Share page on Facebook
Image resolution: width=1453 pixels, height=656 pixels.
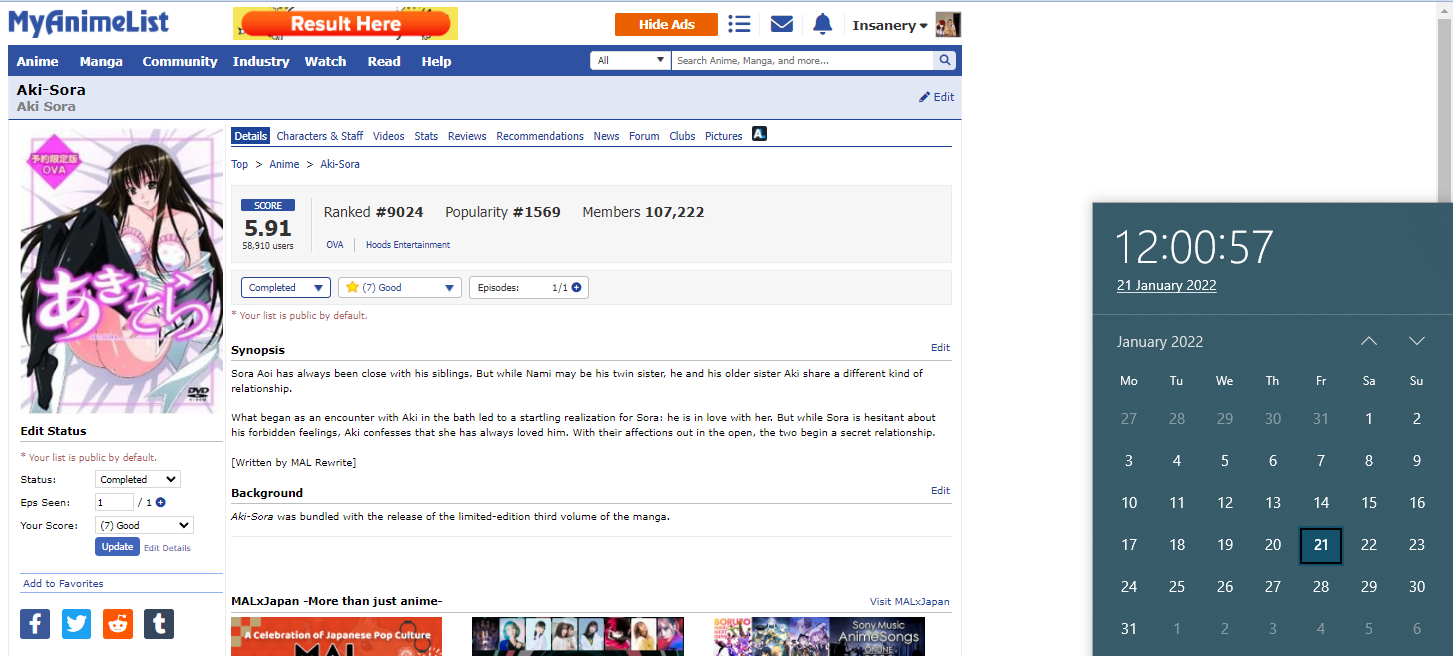pos(35,624)
